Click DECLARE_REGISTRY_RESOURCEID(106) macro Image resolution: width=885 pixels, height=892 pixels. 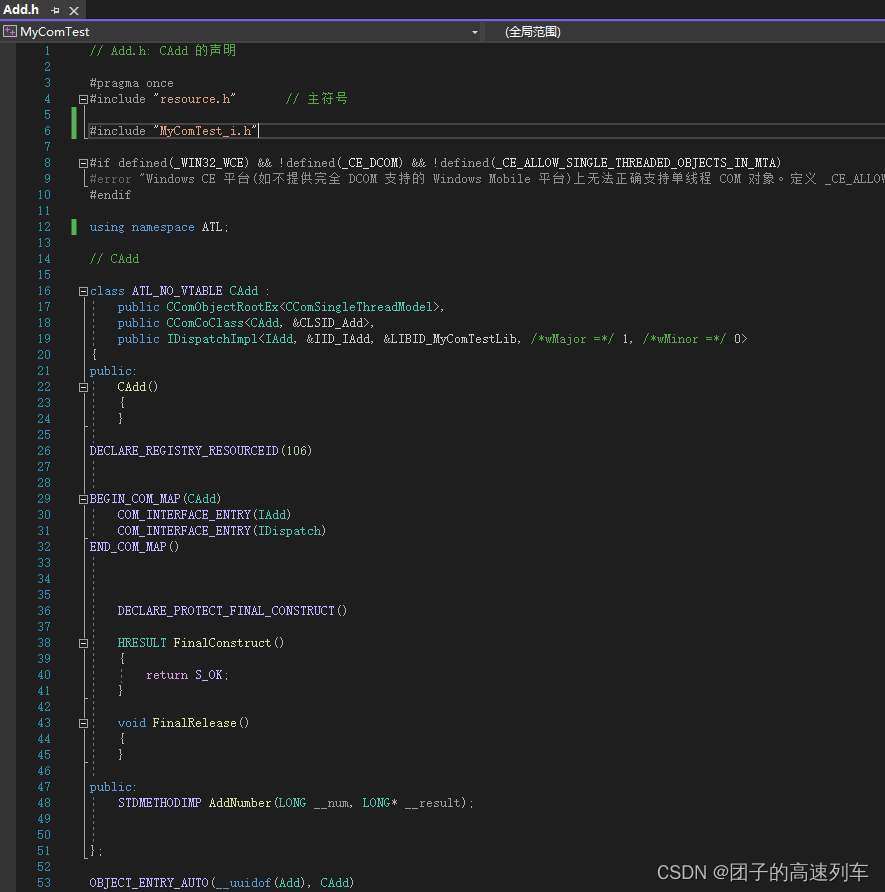click(201, 451)
